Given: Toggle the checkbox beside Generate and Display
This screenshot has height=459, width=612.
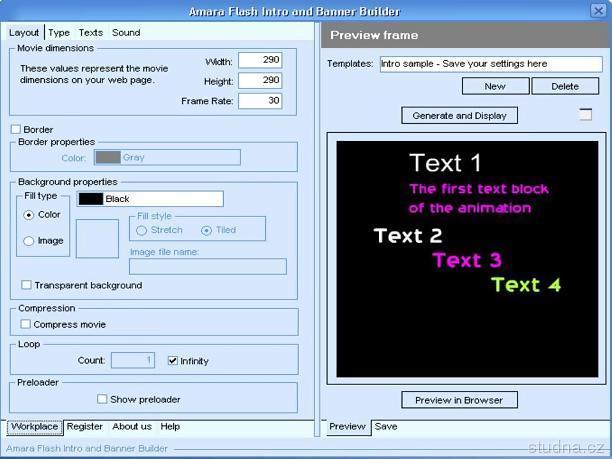Looking at the screenshot, I should coord(585,114).
